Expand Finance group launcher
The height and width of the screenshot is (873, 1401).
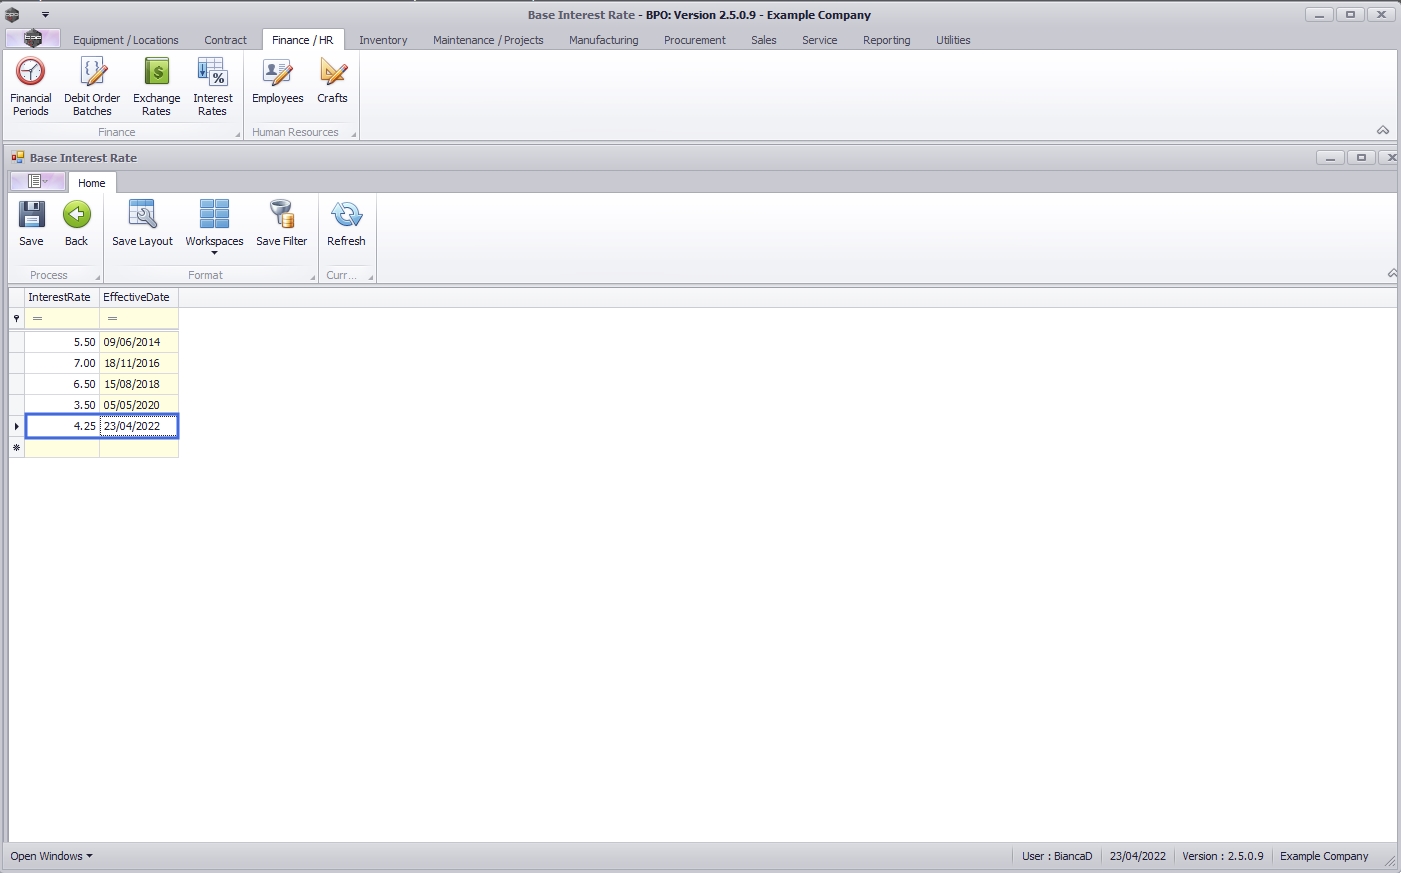(x=238, y=134)
